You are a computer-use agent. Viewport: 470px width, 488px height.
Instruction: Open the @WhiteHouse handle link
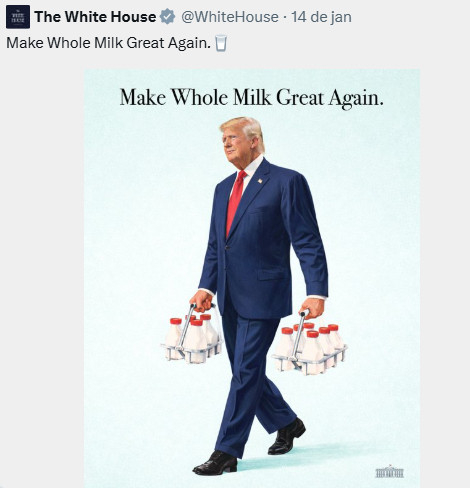(230, 17)
